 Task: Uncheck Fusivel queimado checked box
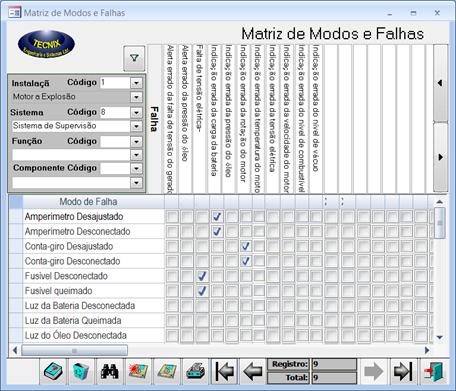tap(202, 291)
